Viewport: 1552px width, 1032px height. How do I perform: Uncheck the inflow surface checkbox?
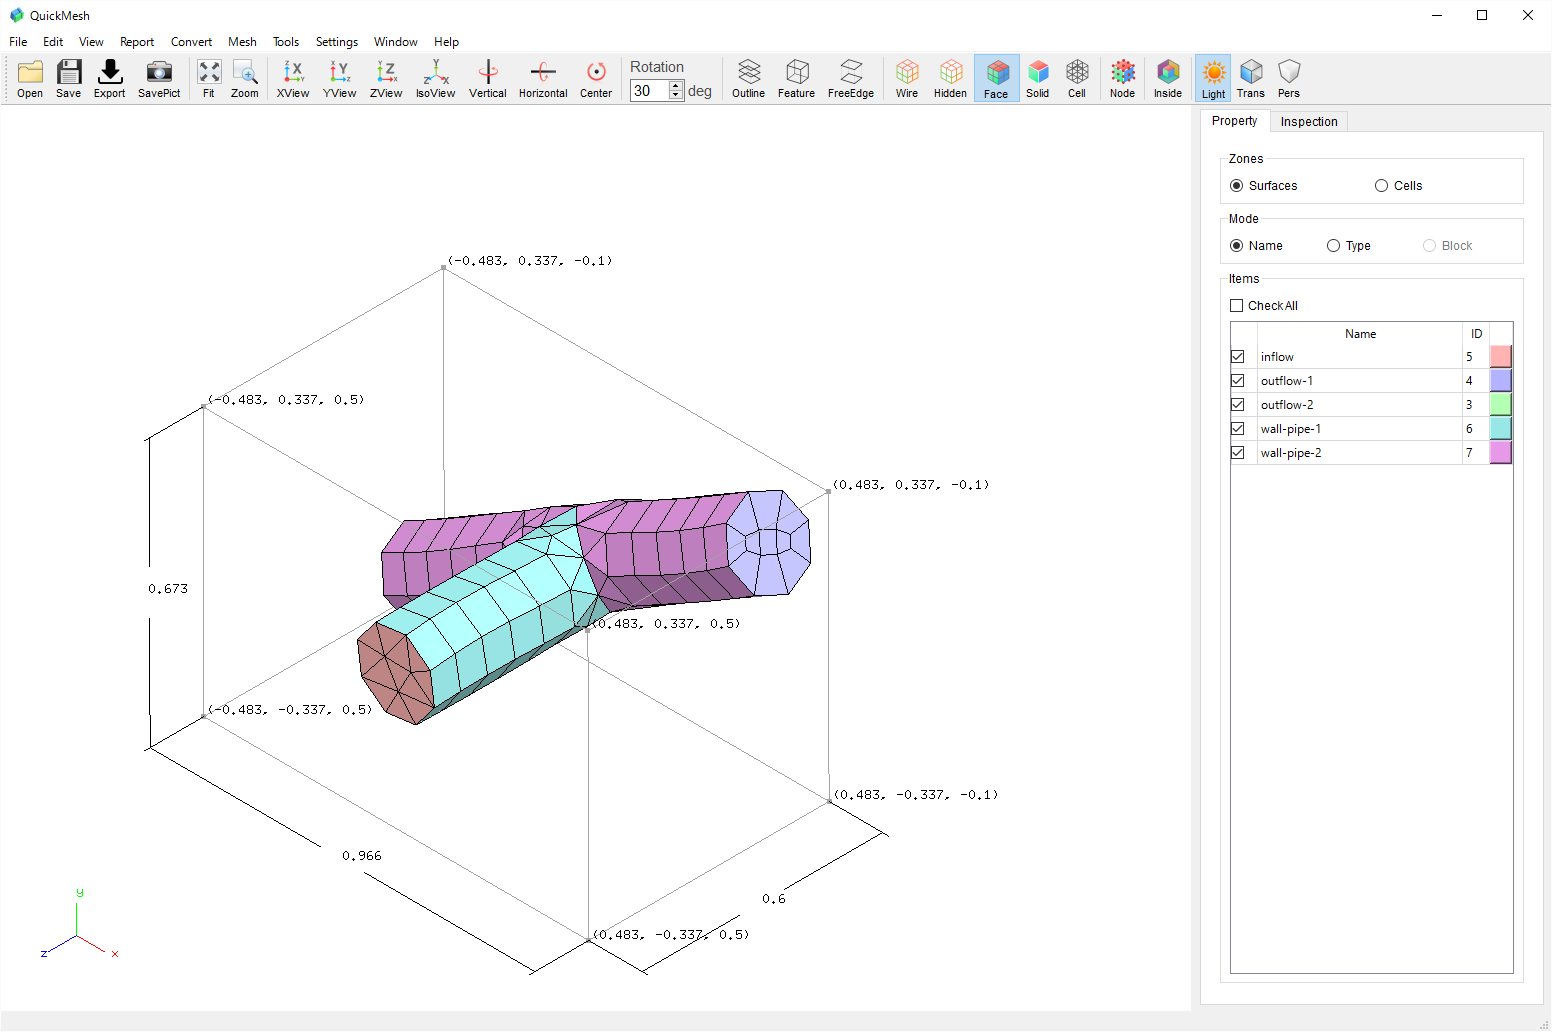[1238, 357]
